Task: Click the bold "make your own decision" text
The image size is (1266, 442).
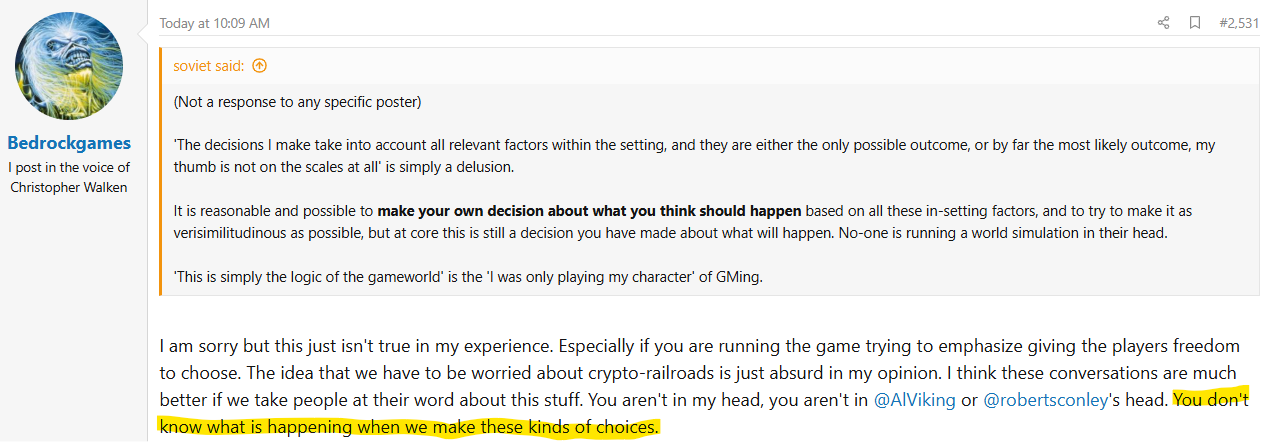Action: point(589,211)
